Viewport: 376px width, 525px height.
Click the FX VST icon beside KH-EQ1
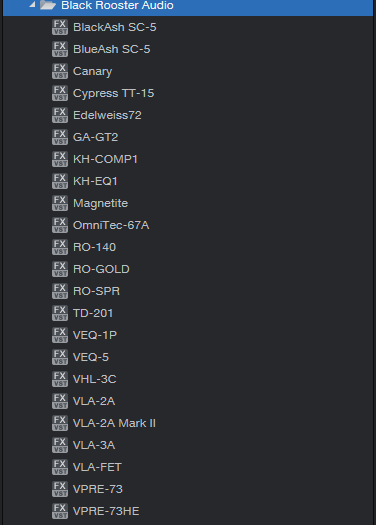point(60,181)
